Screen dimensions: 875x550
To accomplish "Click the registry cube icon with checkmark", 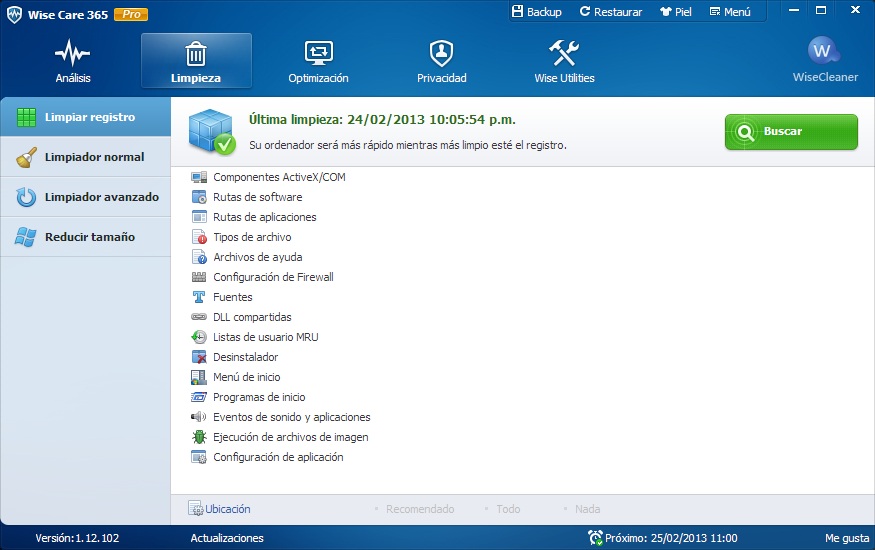I will click(x=211, y=132).
